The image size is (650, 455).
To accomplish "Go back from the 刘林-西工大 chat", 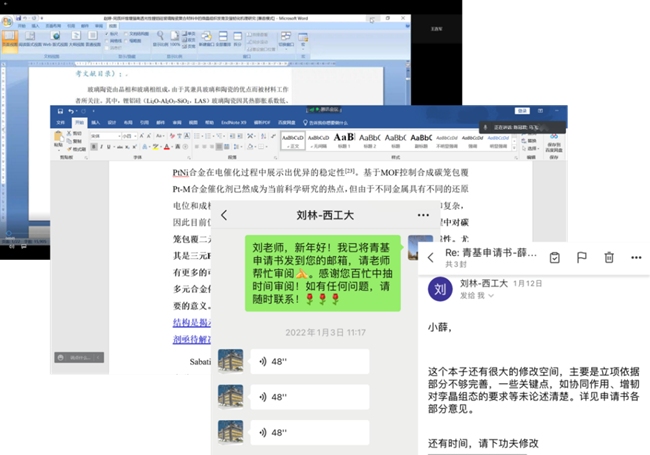I will 224,215.
